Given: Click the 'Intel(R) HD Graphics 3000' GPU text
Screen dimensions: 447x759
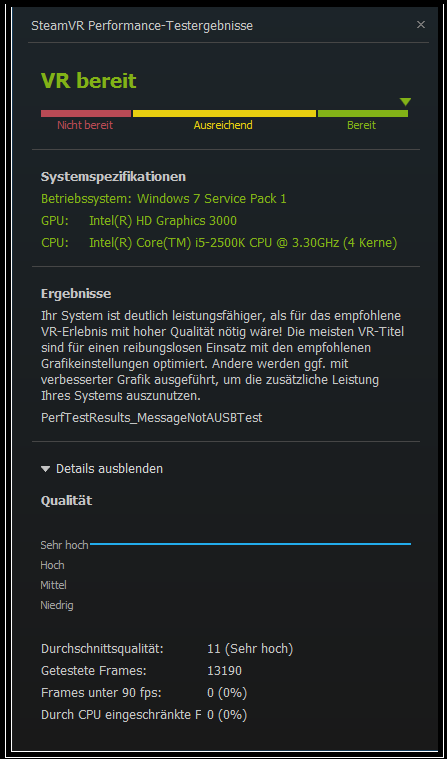Looking at the screenshot, I should (x=163, y=221).
